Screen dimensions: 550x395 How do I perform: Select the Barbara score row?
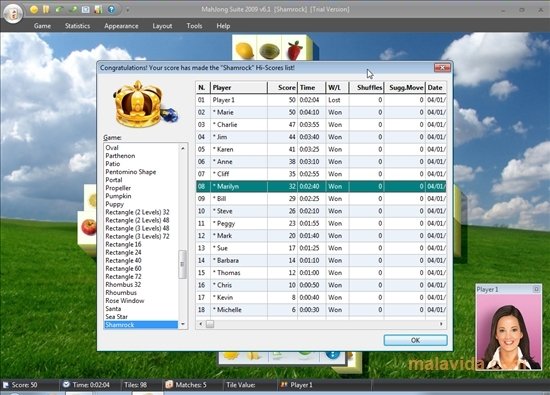321,260
